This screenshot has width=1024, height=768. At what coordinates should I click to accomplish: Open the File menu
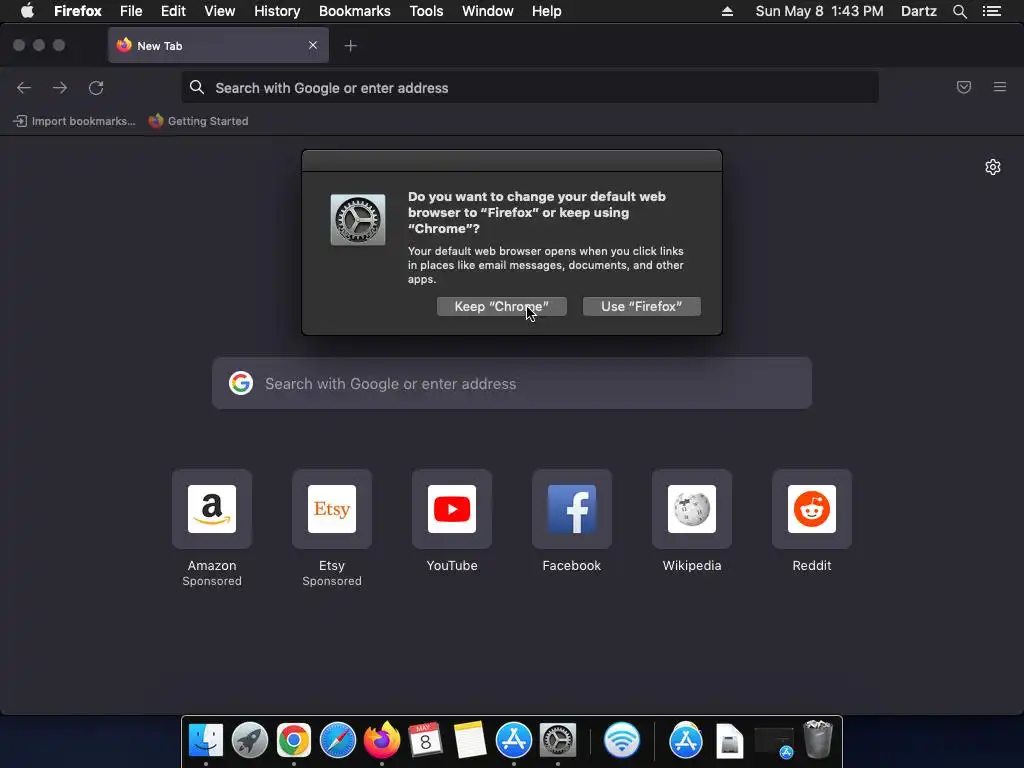pos(131,11)
